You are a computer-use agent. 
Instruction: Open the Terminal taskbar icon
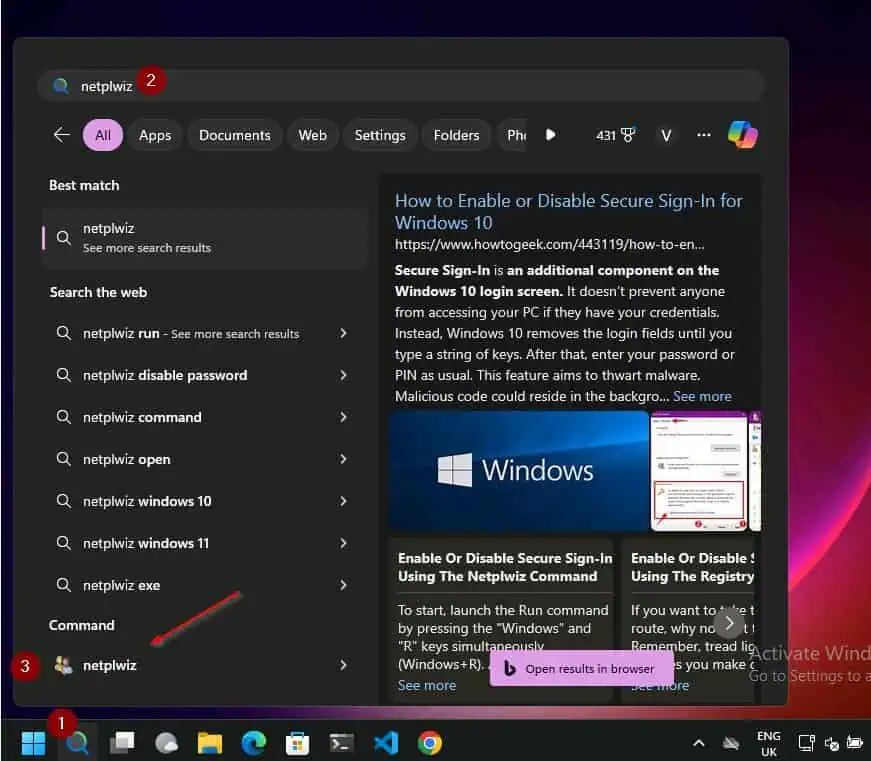(341, 743)
